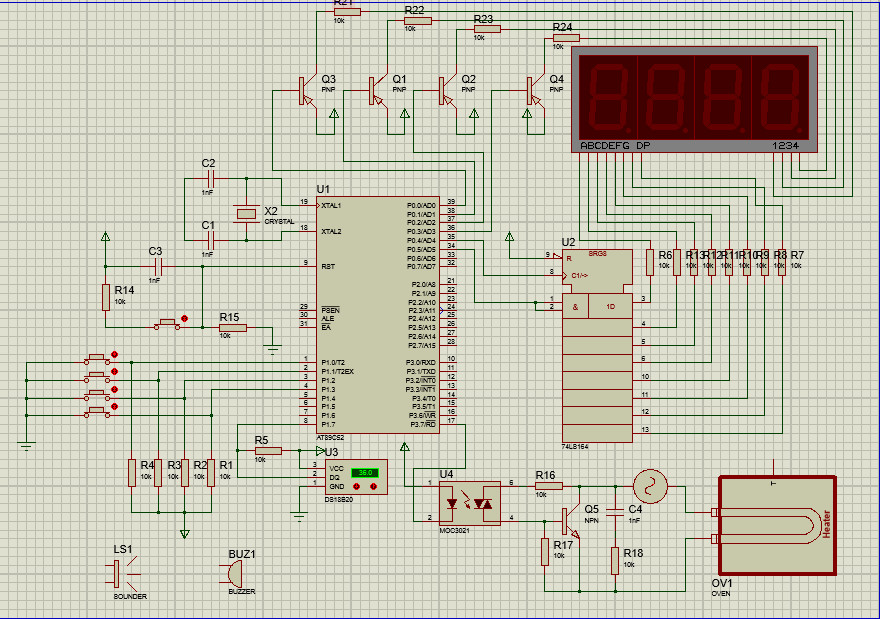Click the power terminal arrow above R14
The width and height of the screenshot is (880, 619).
tap(106, 237)
